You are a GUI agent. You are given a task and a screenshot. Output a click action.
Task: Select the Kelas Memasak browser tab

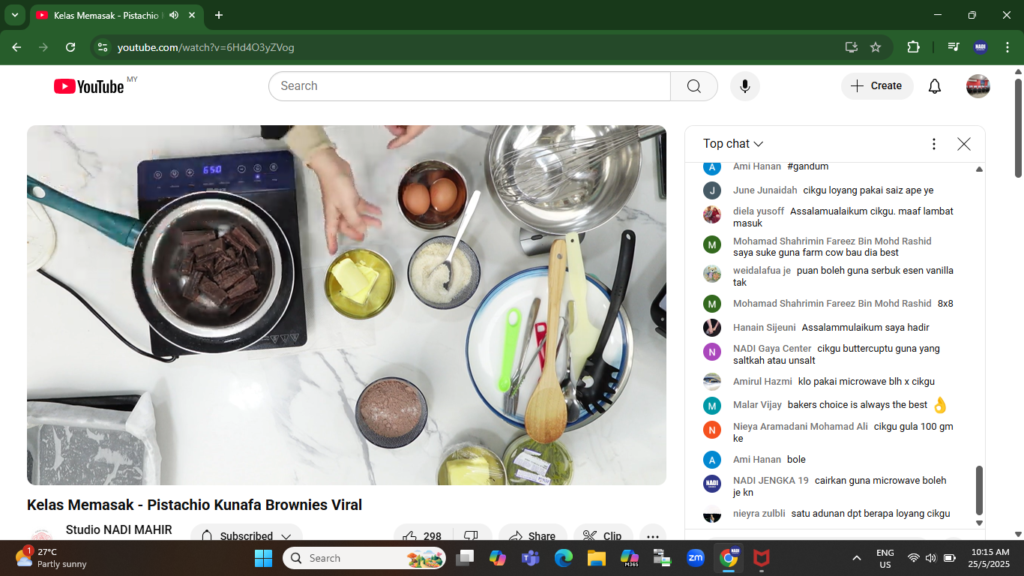coord(104,15)
